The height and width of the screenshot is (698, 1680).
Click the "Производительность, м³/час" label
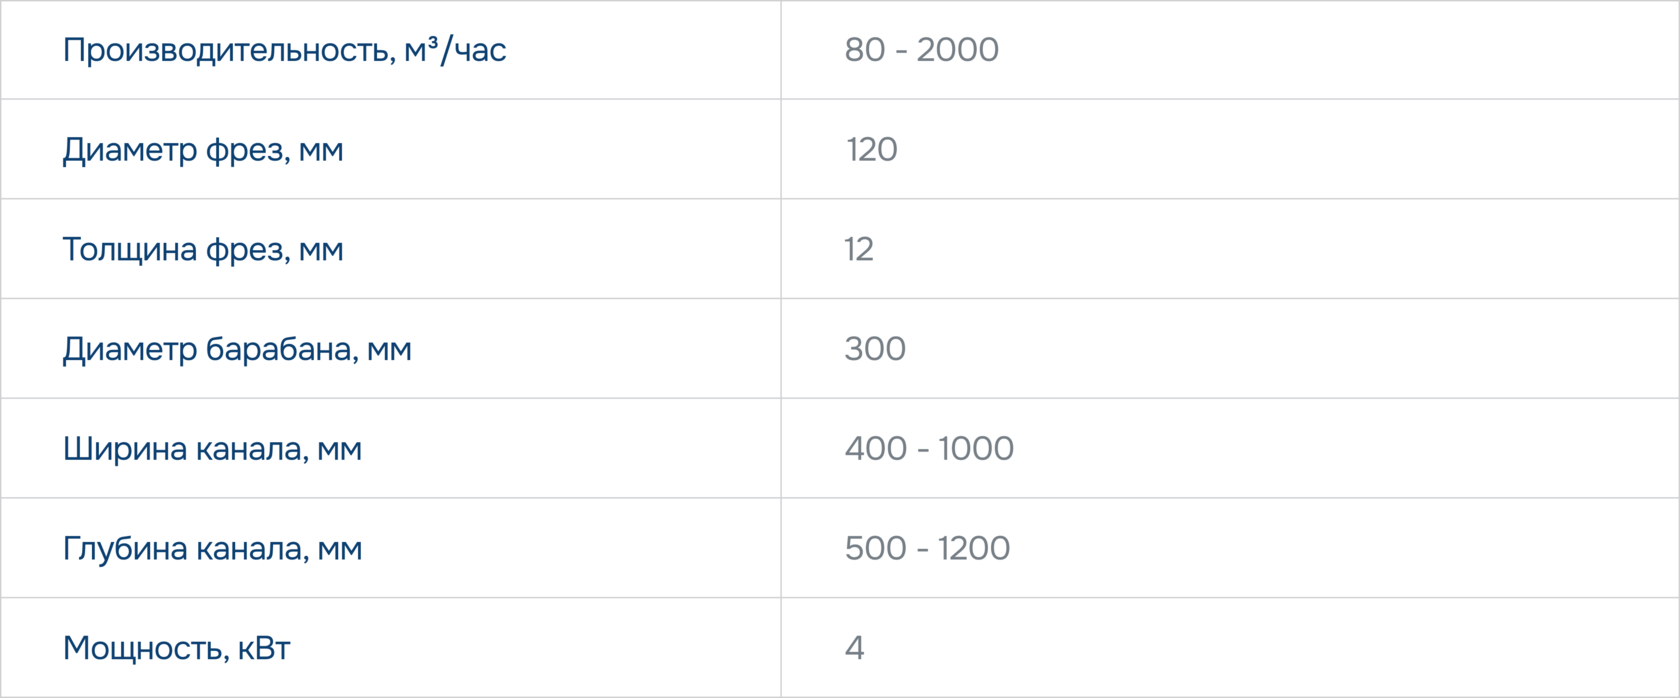click(x=284, y=50)
